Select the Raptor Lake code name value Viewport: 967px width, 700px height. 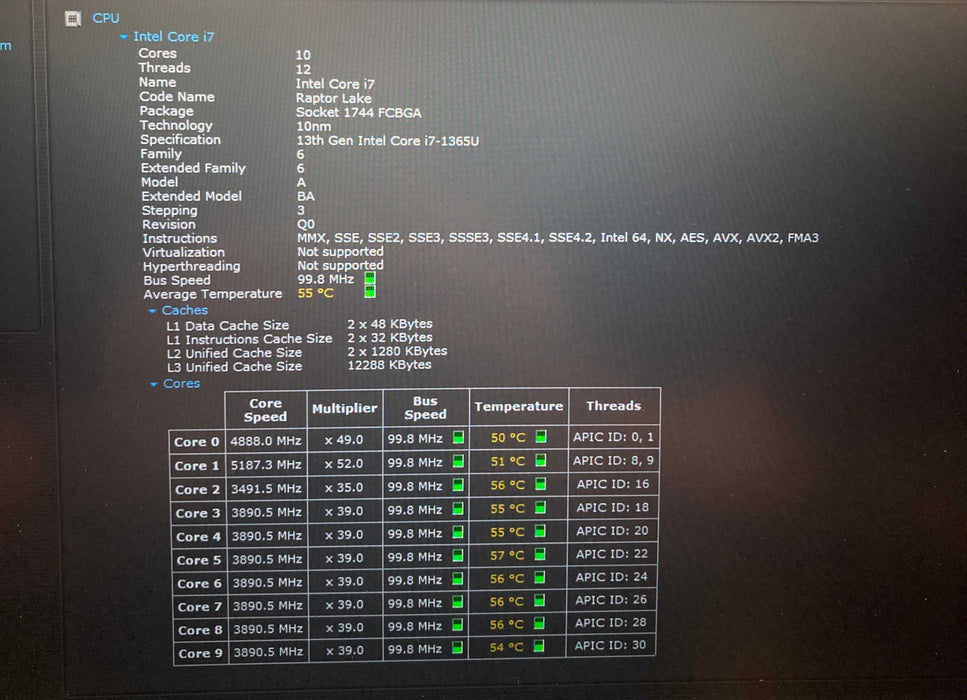(x=334, y=99)
